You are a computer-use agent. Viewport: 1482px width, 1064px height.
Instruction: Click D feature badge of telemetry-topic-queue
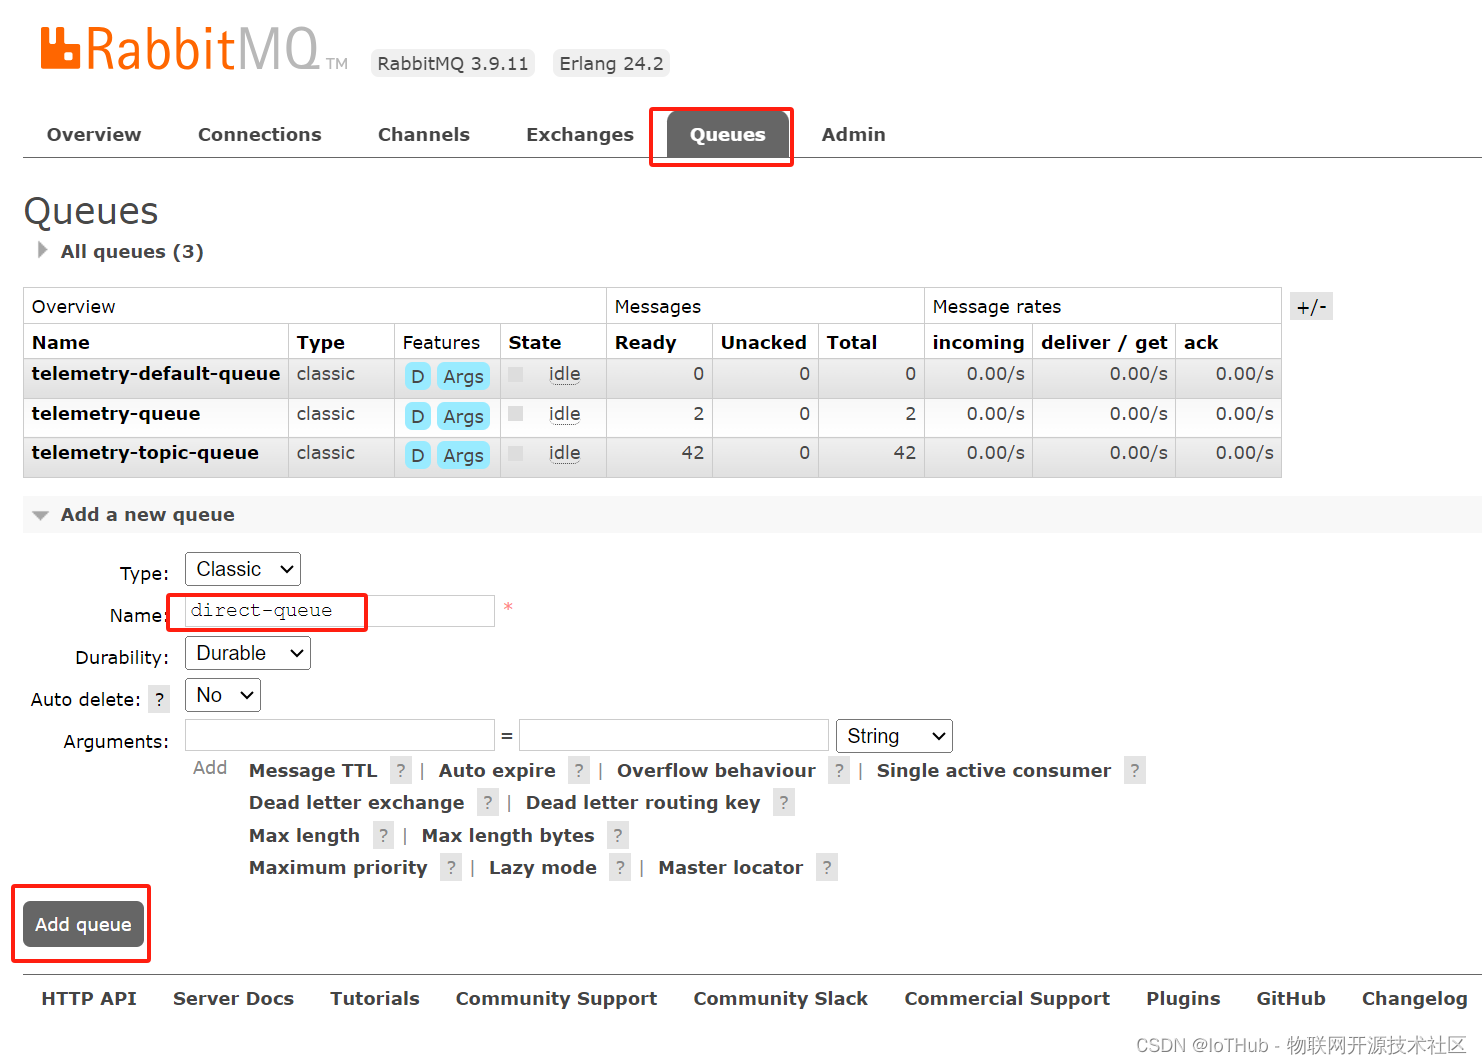click(418, 455)
